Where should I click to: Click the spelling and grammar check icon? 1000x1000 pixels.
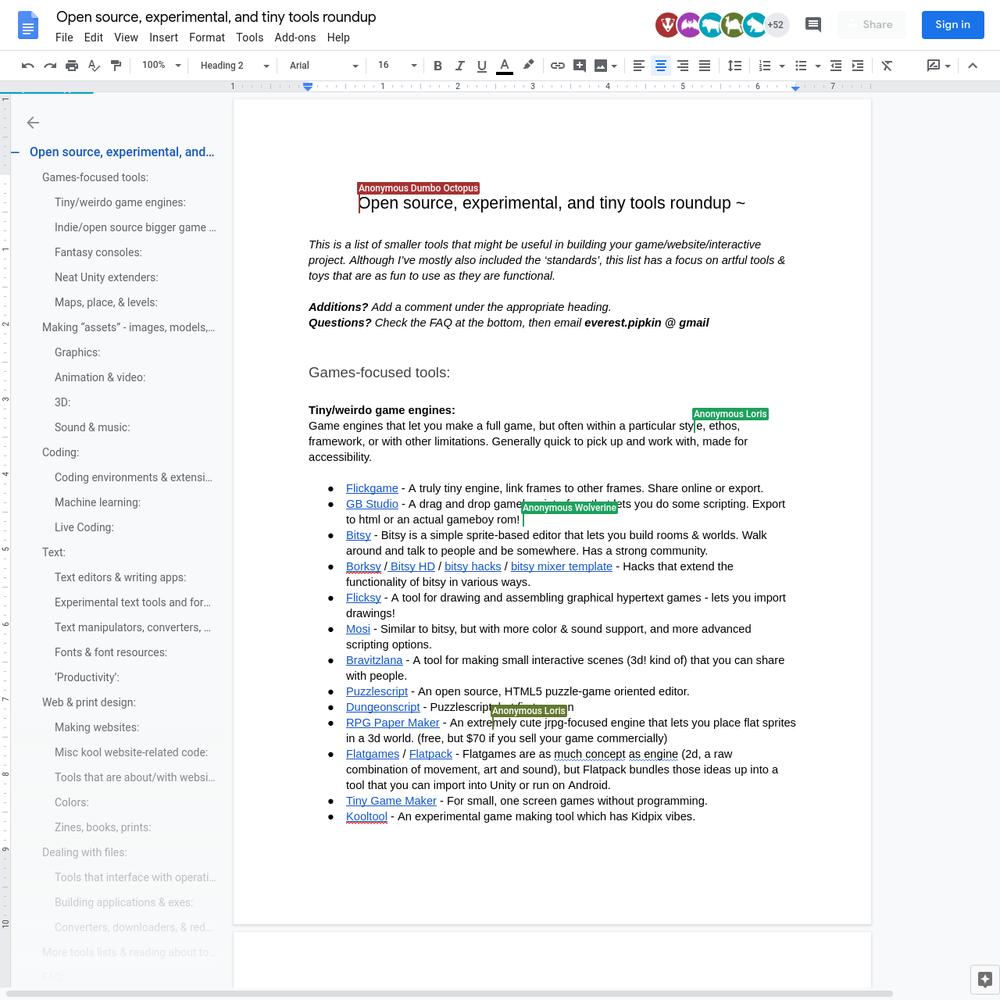tap(94, 66)
